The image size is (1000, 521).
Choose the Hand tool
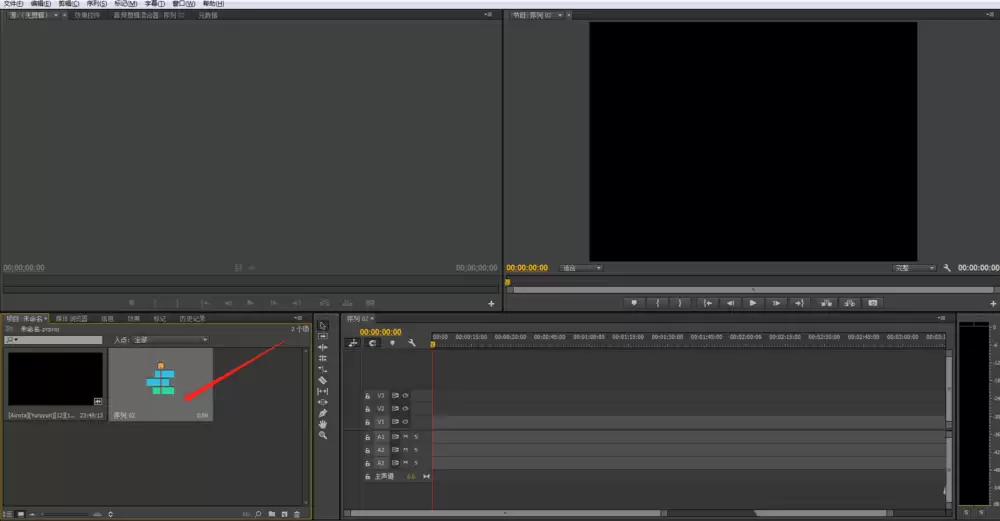click(x=323, y=424)
